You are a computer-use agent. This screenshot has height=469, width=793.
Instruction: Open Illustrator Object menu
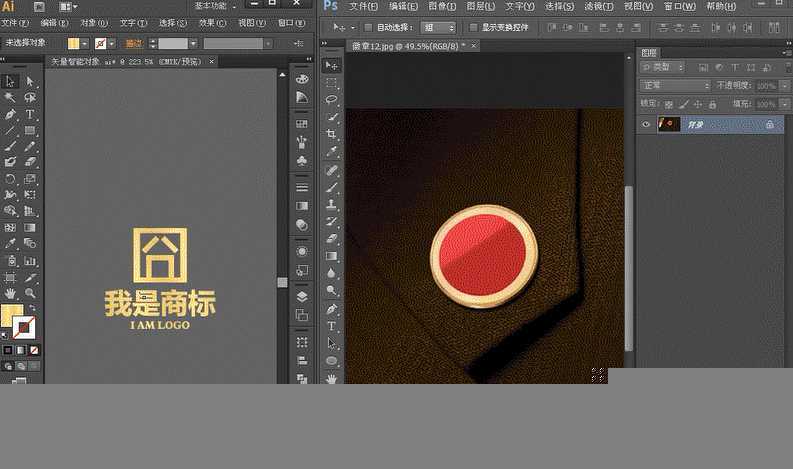[x=94, y=23]
